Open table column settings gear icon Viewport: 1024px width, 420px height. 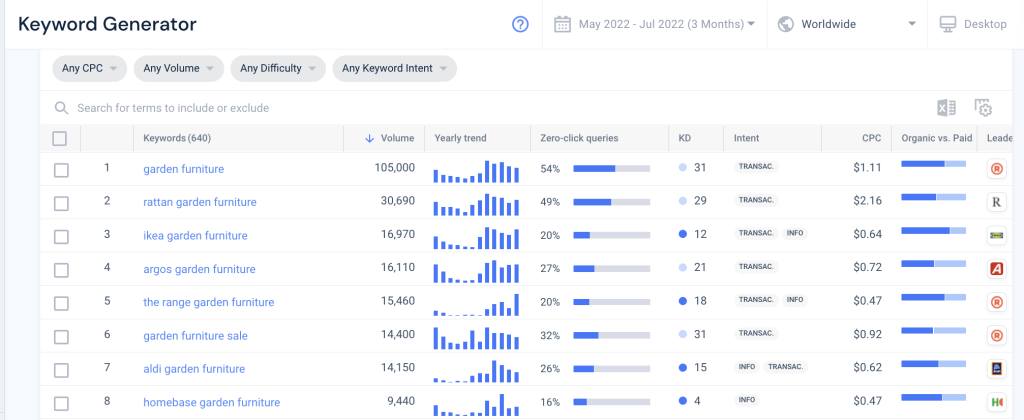point(983,108)
